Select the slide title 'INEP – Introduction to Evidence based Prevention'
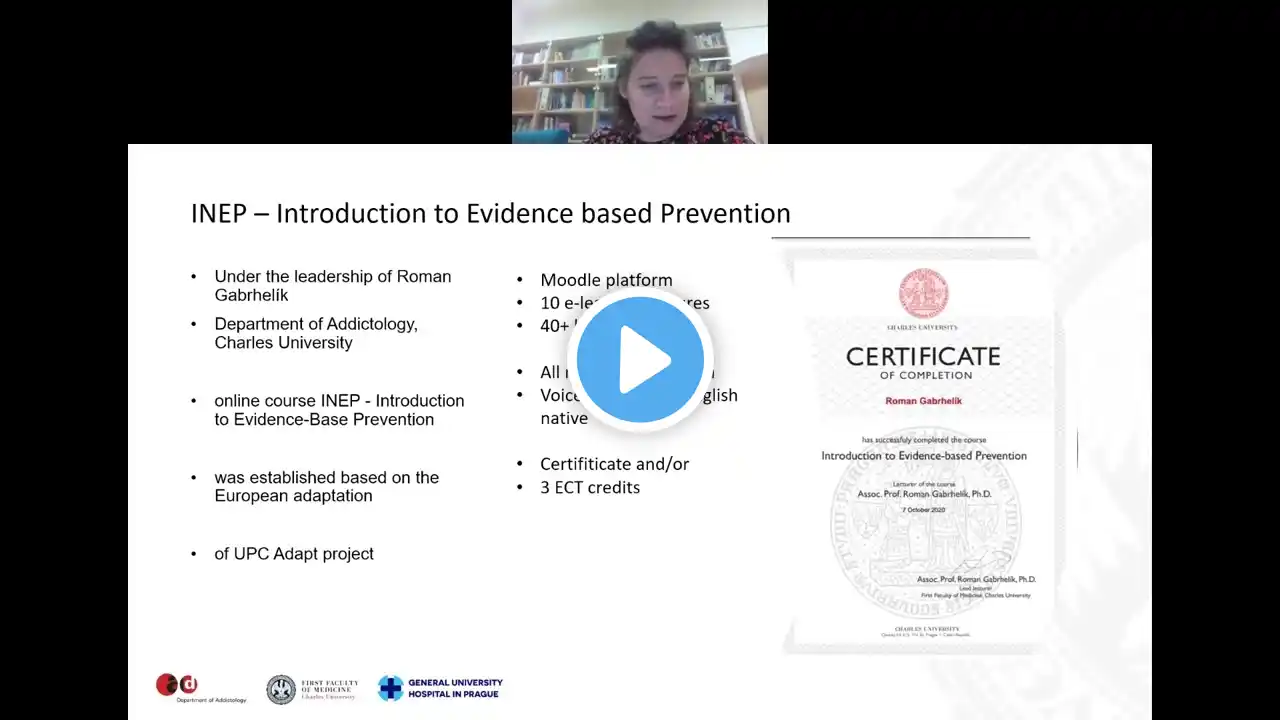1280x720 pixels. (x=491, y=213)
